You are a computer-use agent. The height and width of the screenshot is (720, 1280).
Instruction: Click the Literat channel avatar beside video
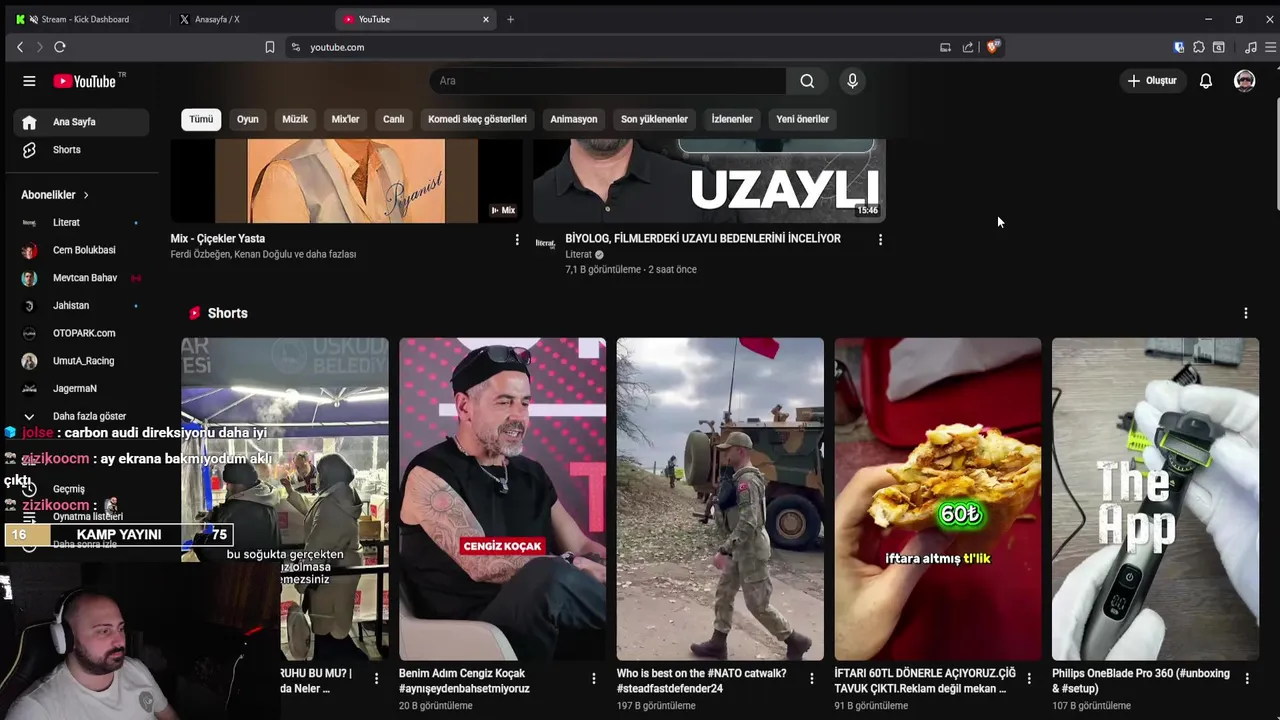coord(545,243)
